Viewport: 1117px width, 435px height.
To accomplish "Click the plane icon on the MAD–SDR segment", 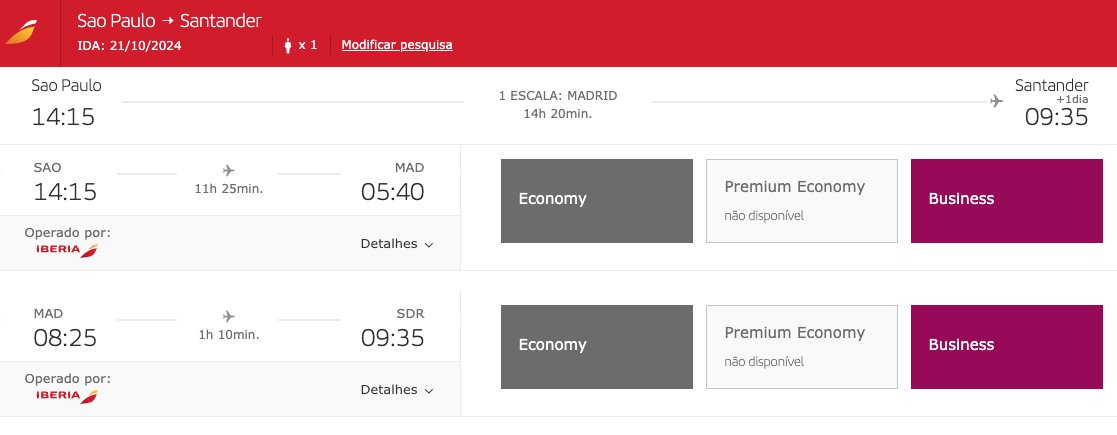I will click(228, 316).
